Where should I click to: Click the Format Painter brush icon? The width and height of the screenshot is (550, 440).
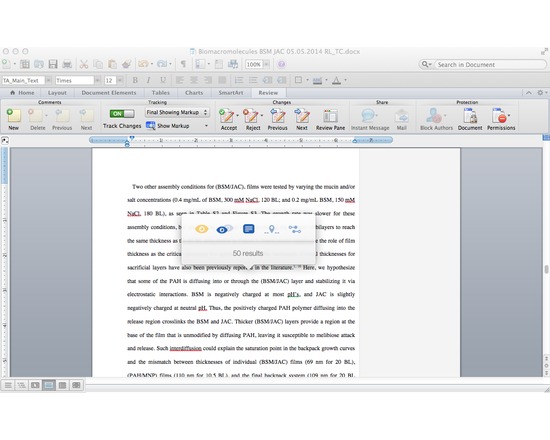(127, 64)
